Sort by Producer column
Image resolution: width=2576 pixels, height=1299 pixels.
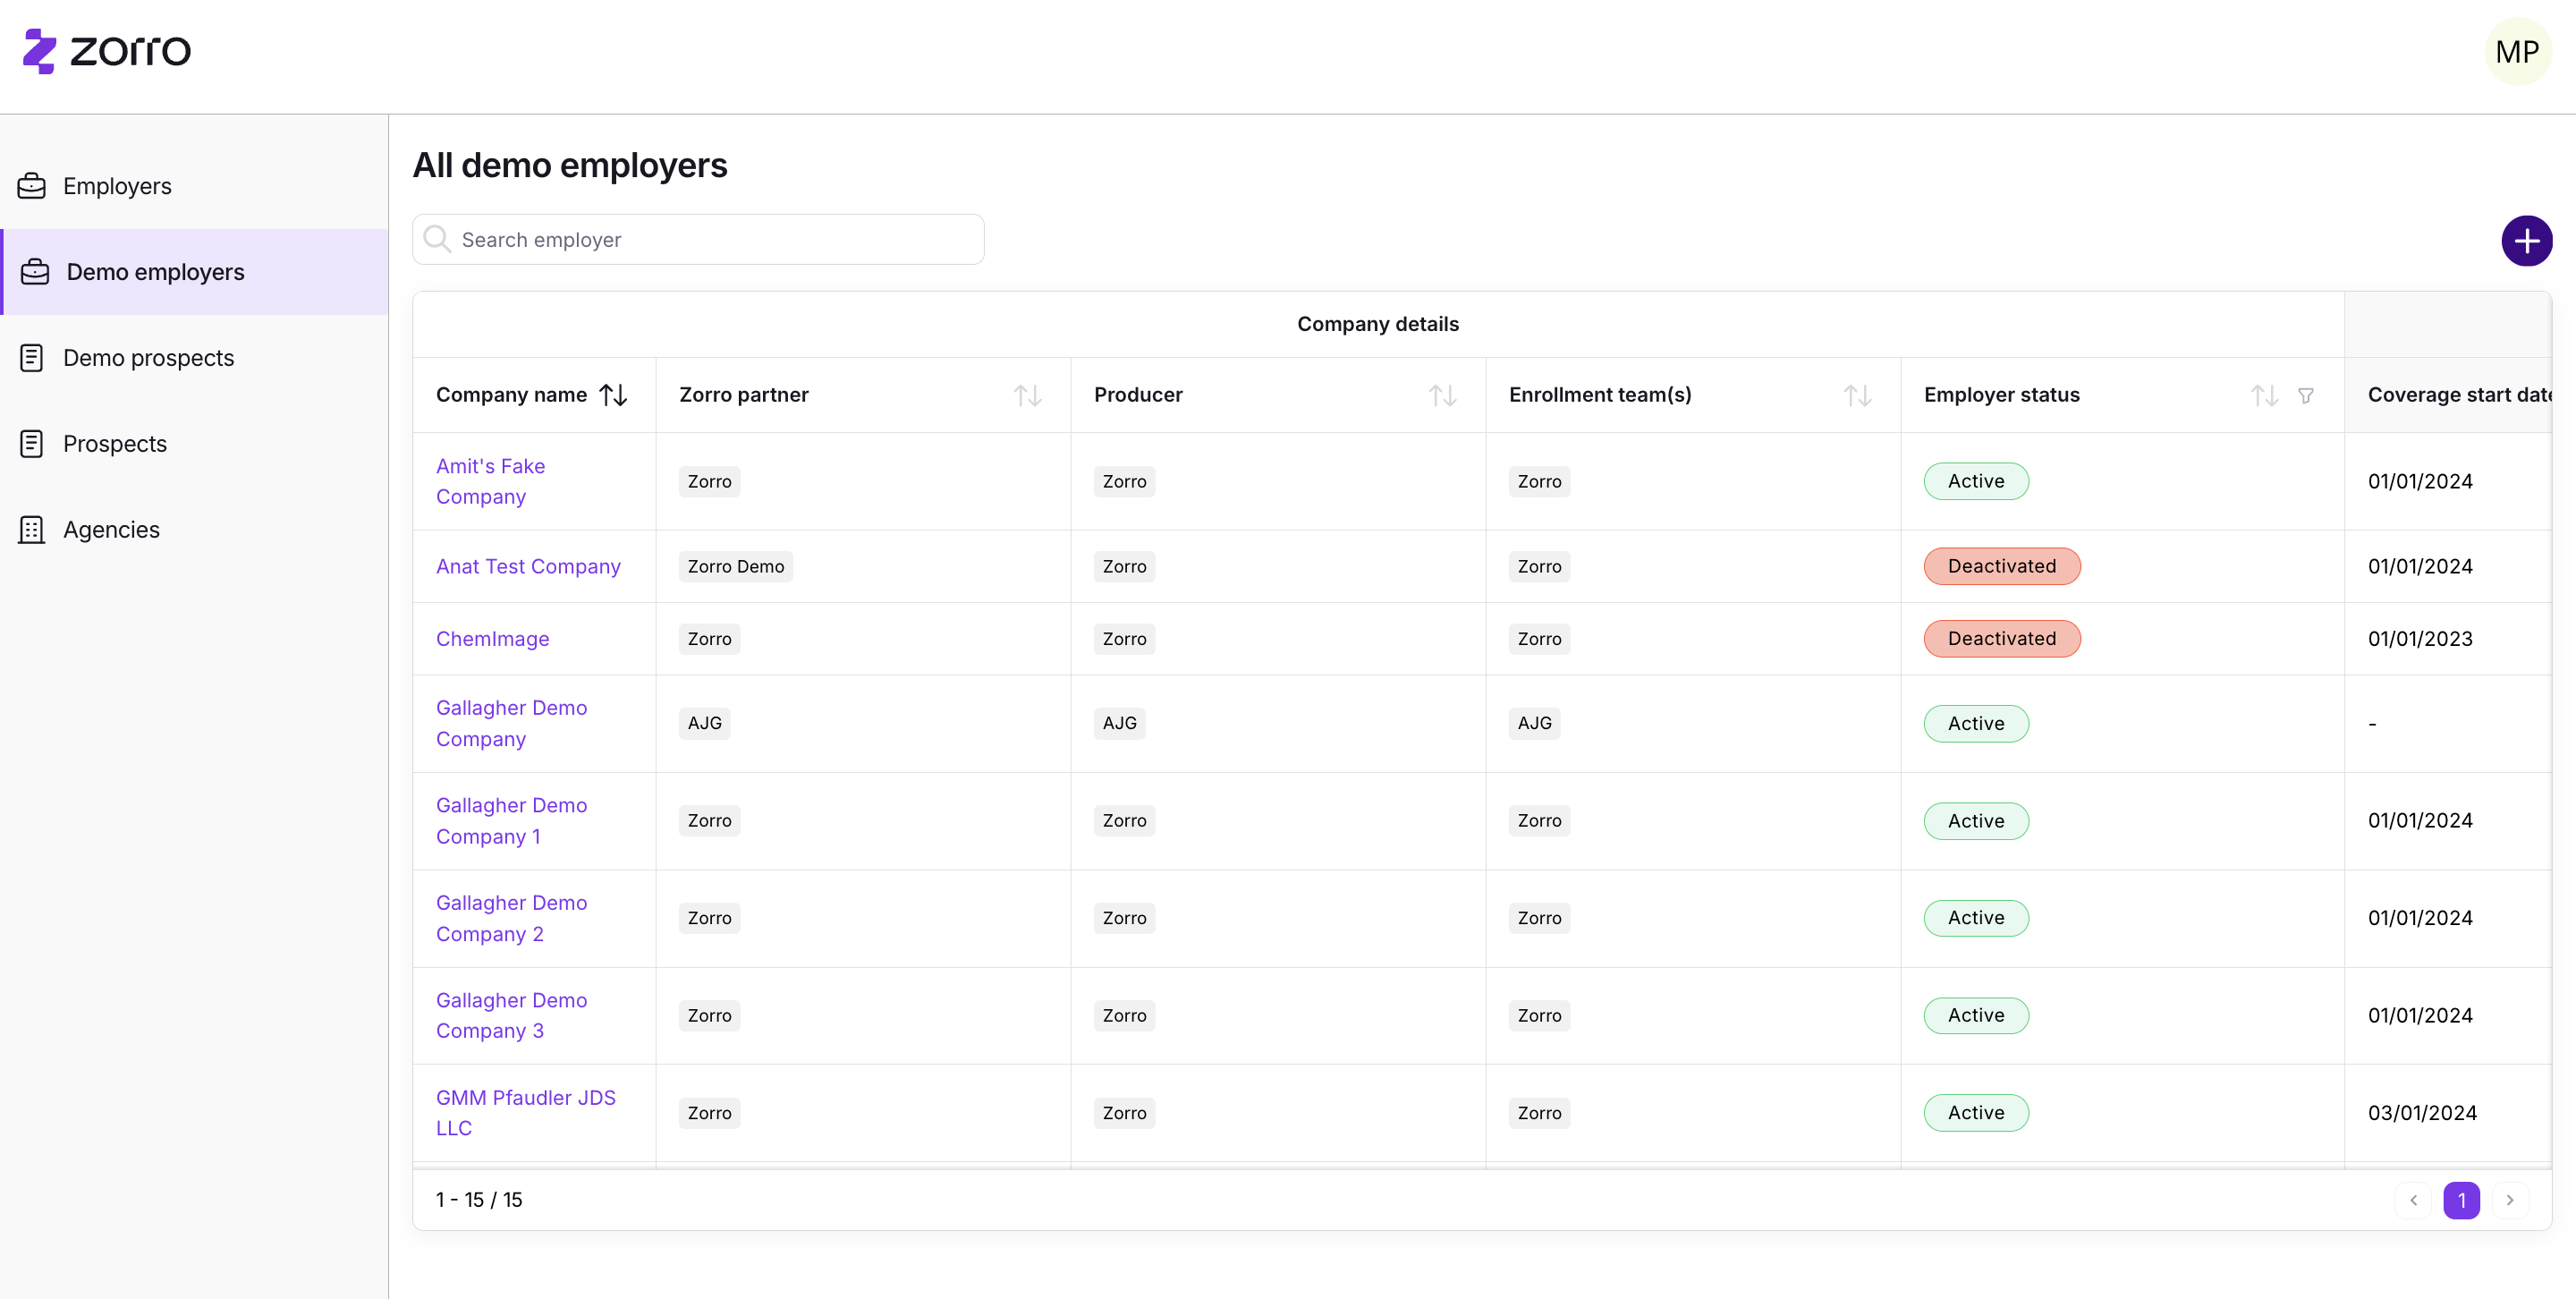(x=1442, y=395)
